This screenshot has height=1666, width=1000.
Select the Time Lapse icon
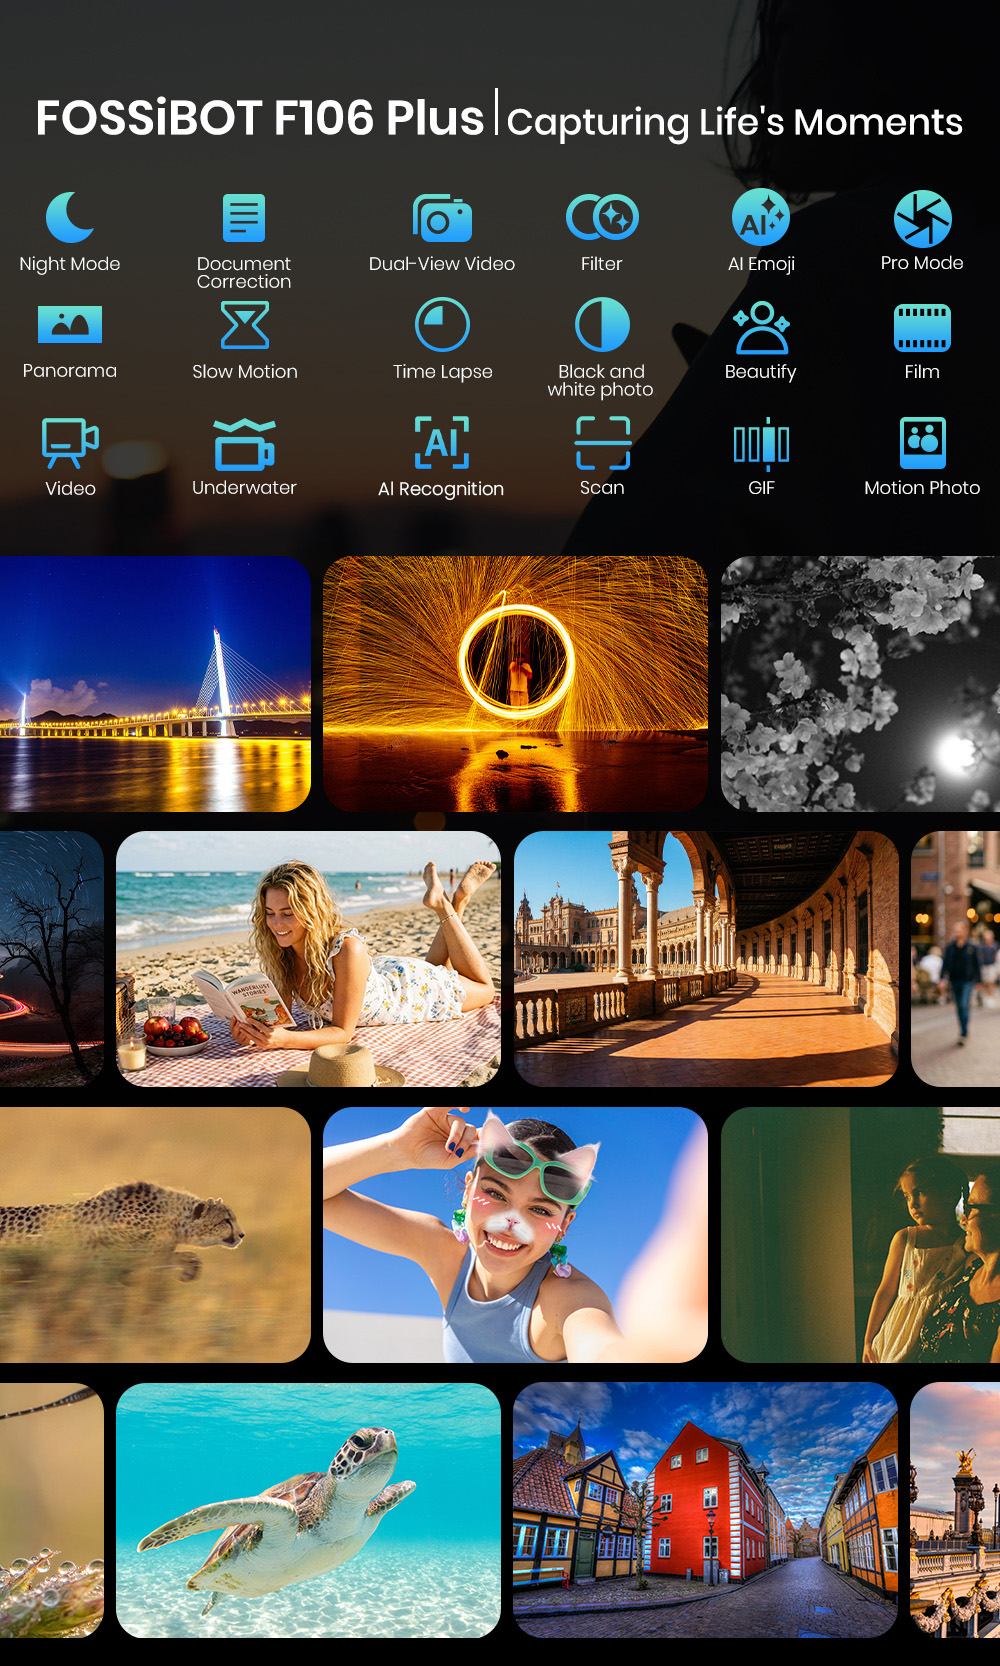[x=442, y=324]
